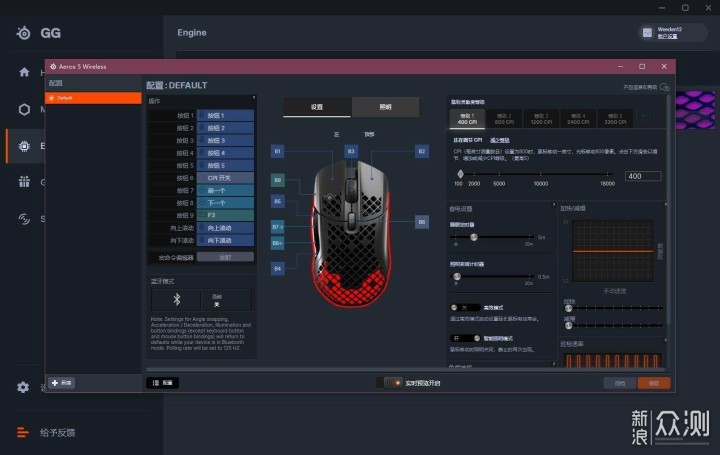Toggle 智能照明模式 smart illumination switch
Screen dimensions: 720x455
(x=464, y=338)
